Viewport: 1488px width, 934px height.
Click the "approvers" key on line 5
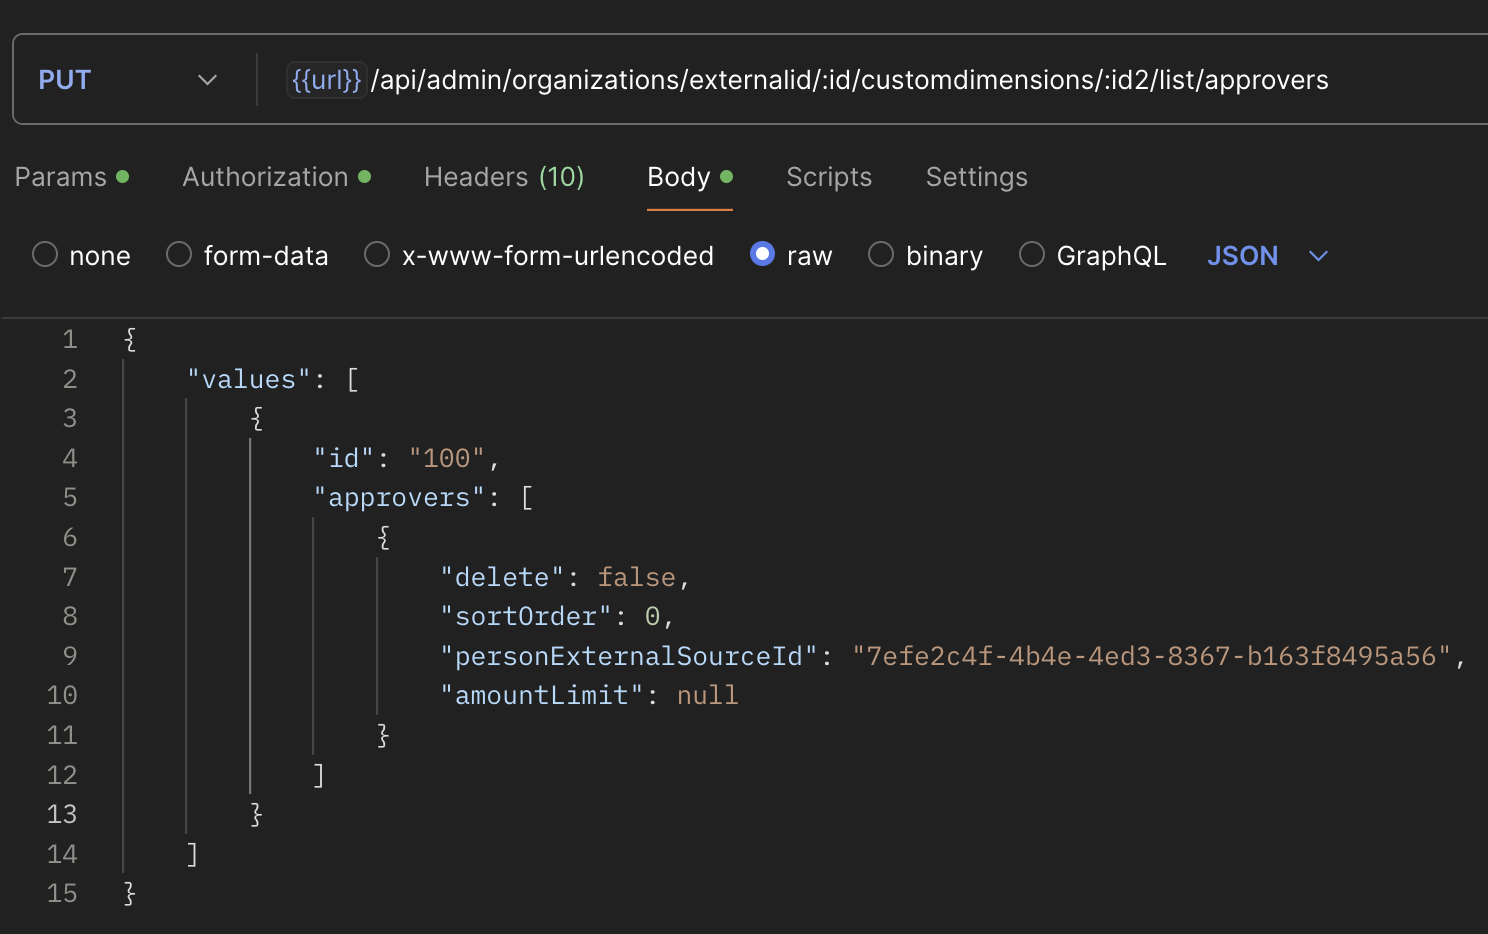point(399,497)
